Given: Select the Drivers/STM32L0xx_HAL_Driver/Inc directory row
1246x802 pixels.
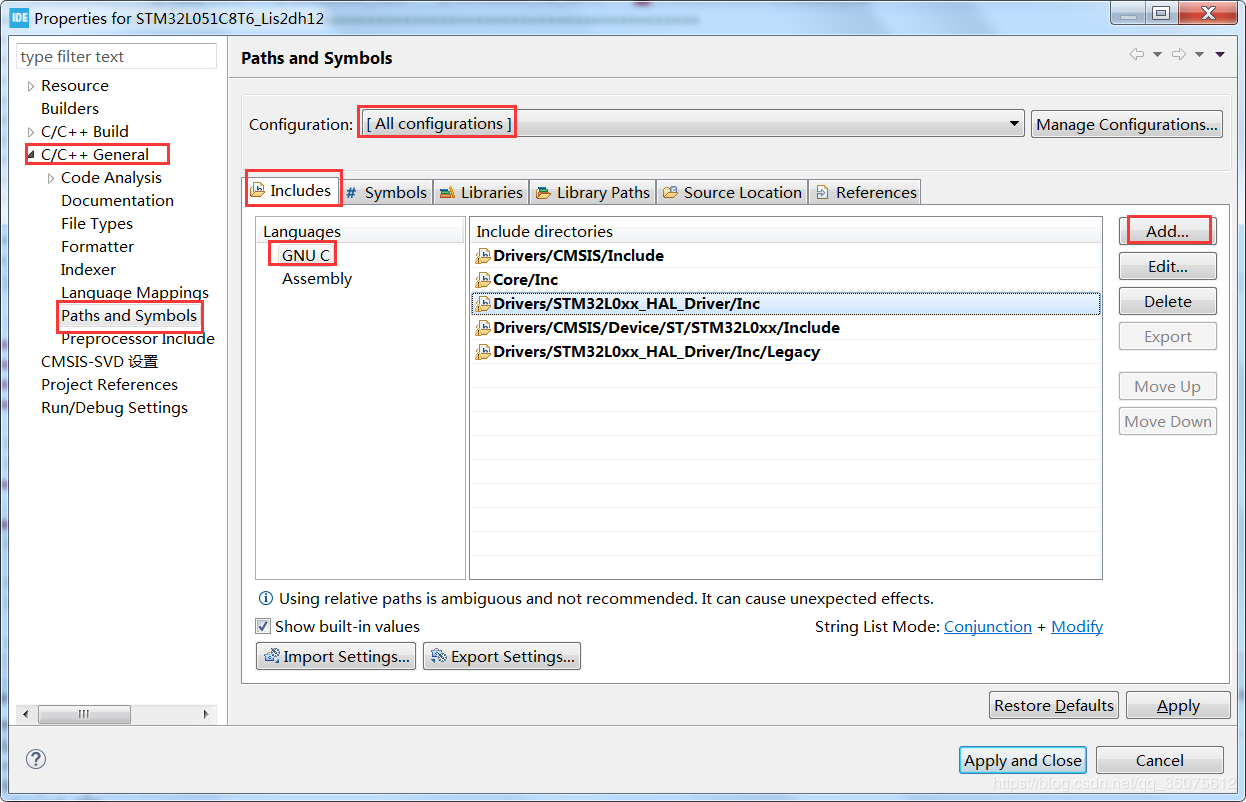Looking at the screenshot, I should [786, 304].
